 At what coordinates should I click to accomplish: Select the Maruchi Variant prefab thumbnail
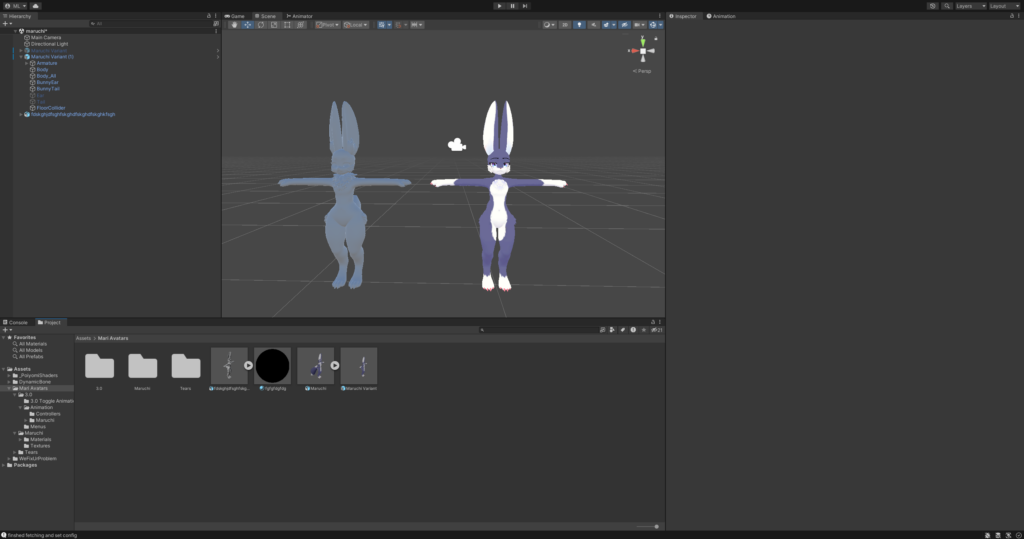pos(359,366)
